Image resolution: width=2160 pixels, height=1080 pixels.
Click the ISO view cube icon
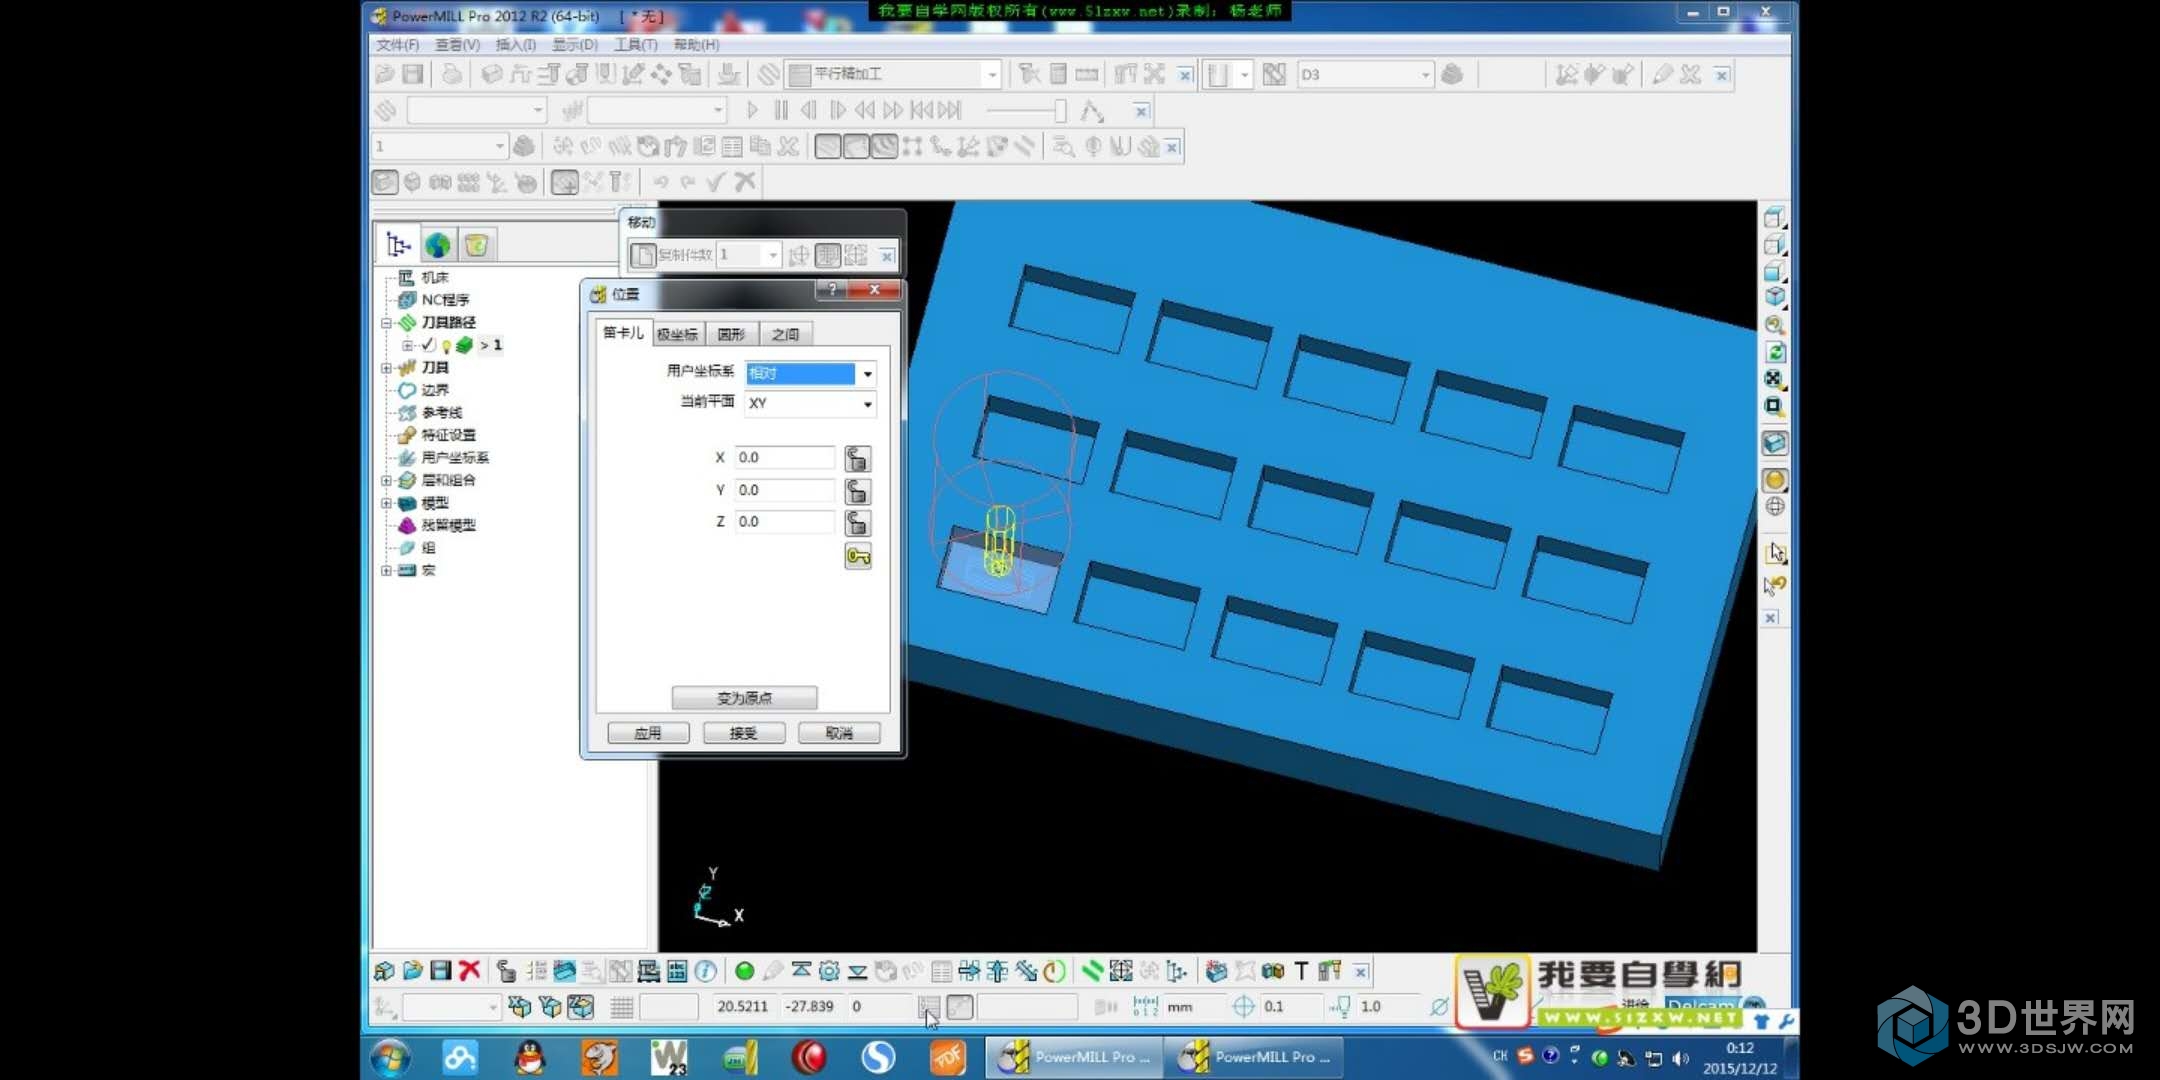click(x=1775, y=296)
